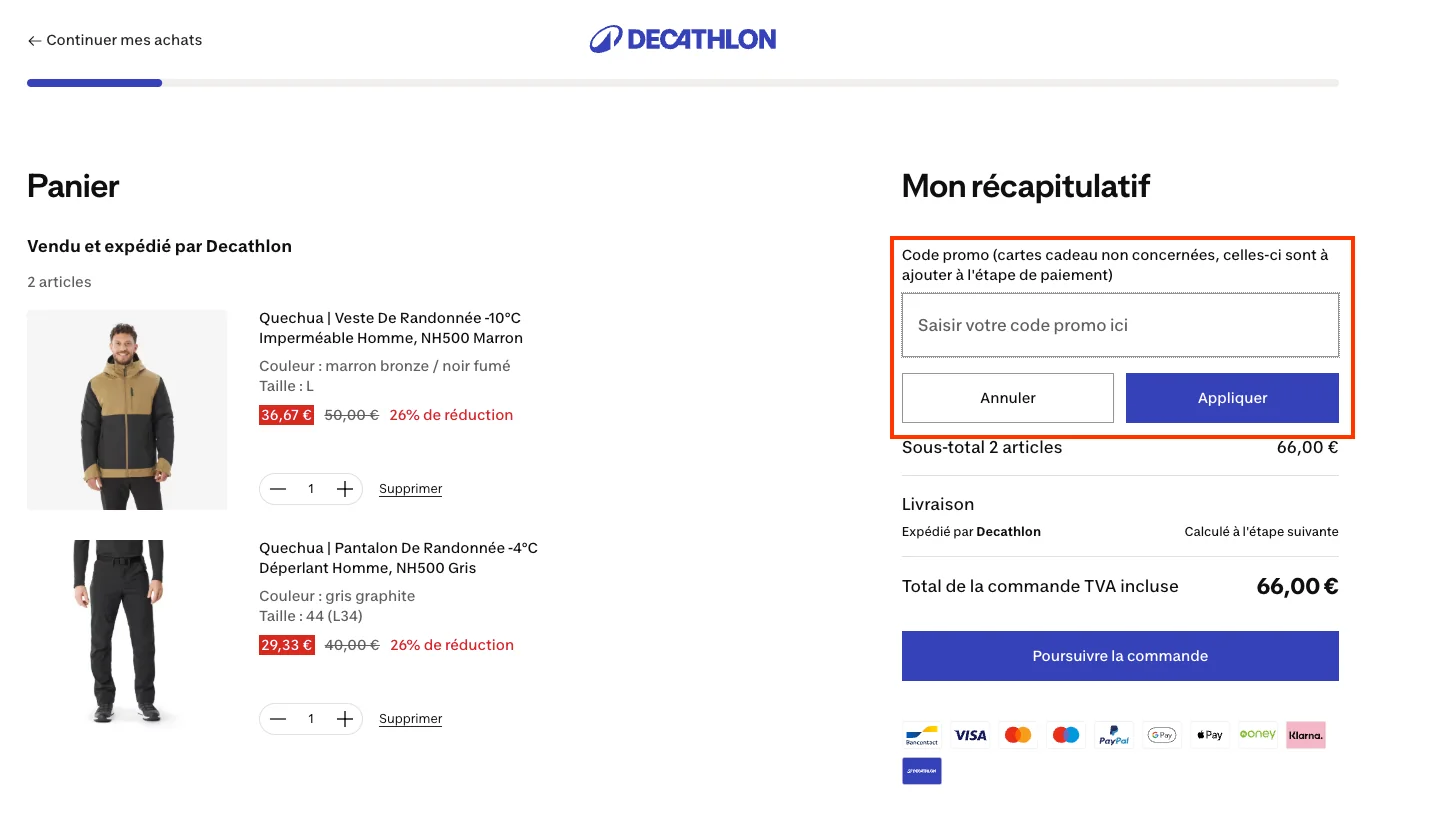1431x816 pixels.
Task: Click the Google Pay icon
Action: pos(1161,735)
